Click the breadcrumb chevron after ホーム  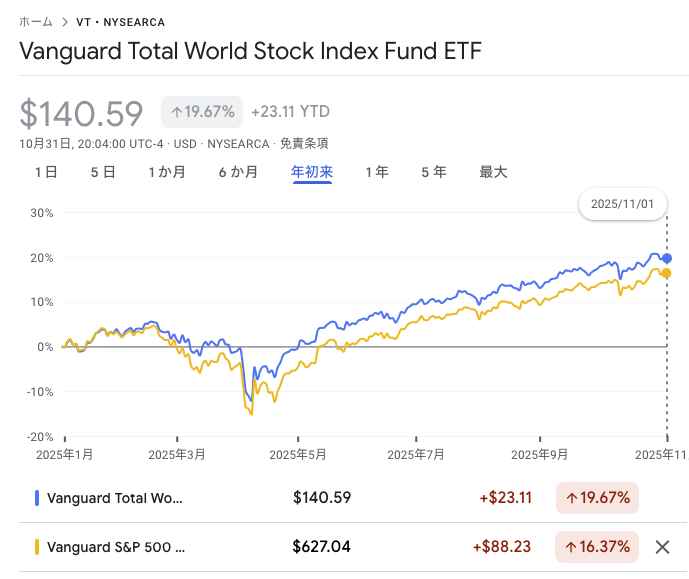(65, 22)
